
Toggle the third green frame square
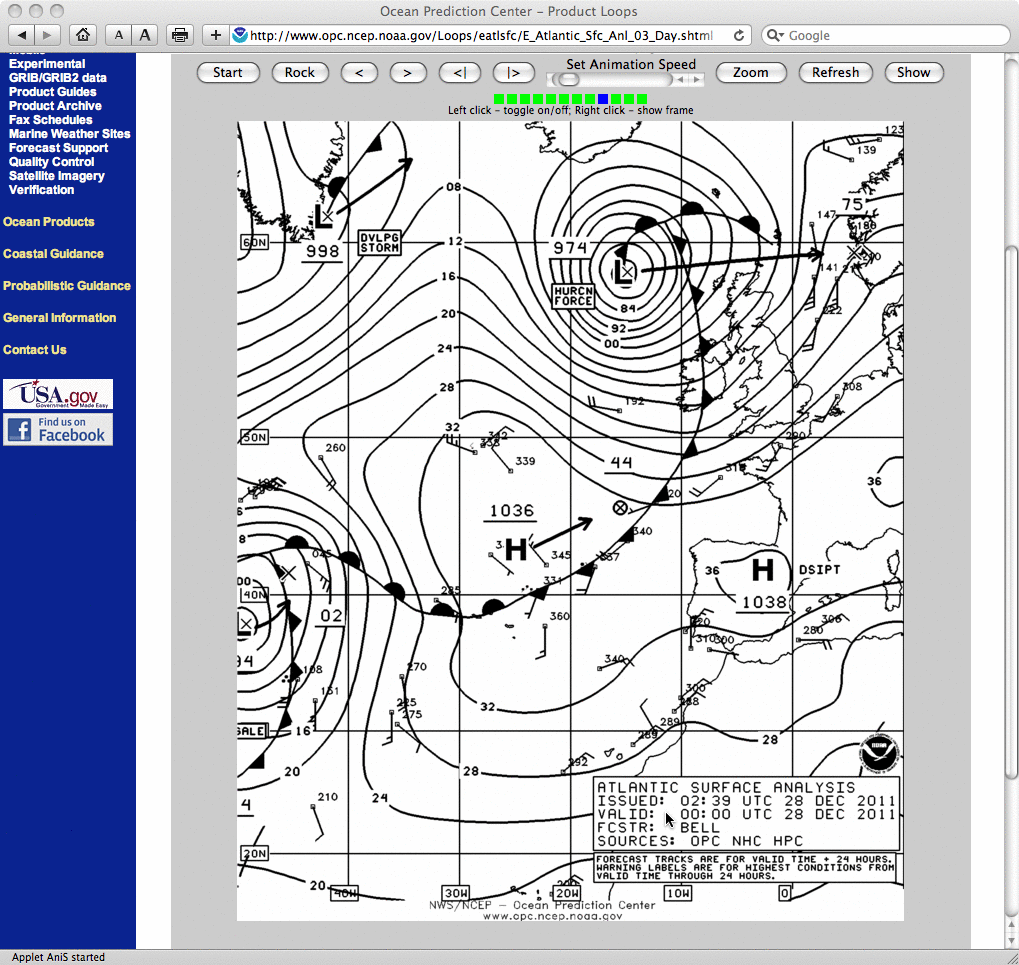click(x=525, y=99)
